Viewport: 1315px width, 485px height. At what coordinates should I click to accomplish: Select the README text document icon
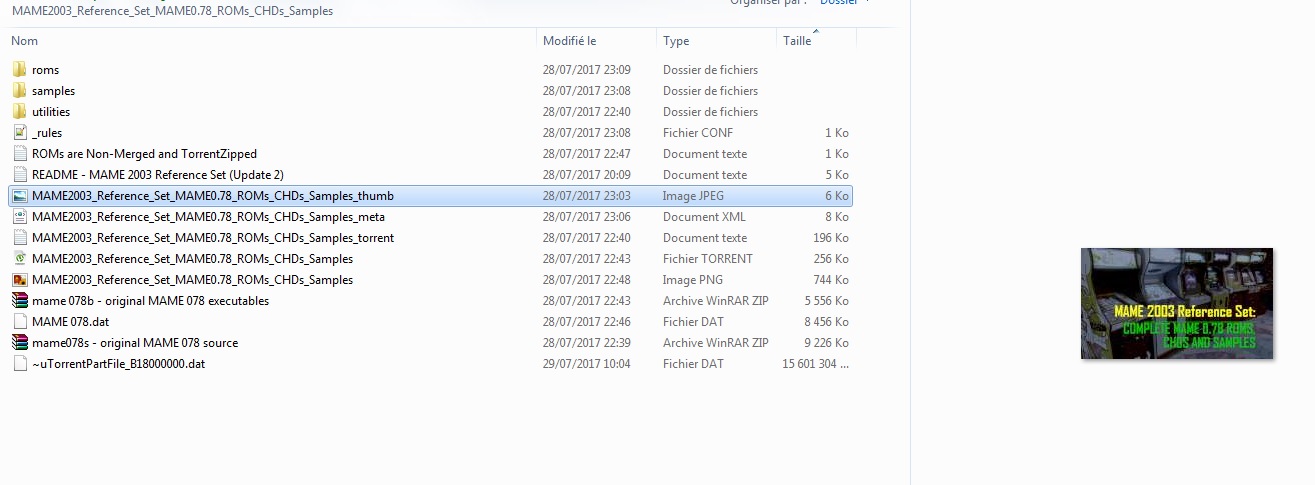click(x=20, y=175)
